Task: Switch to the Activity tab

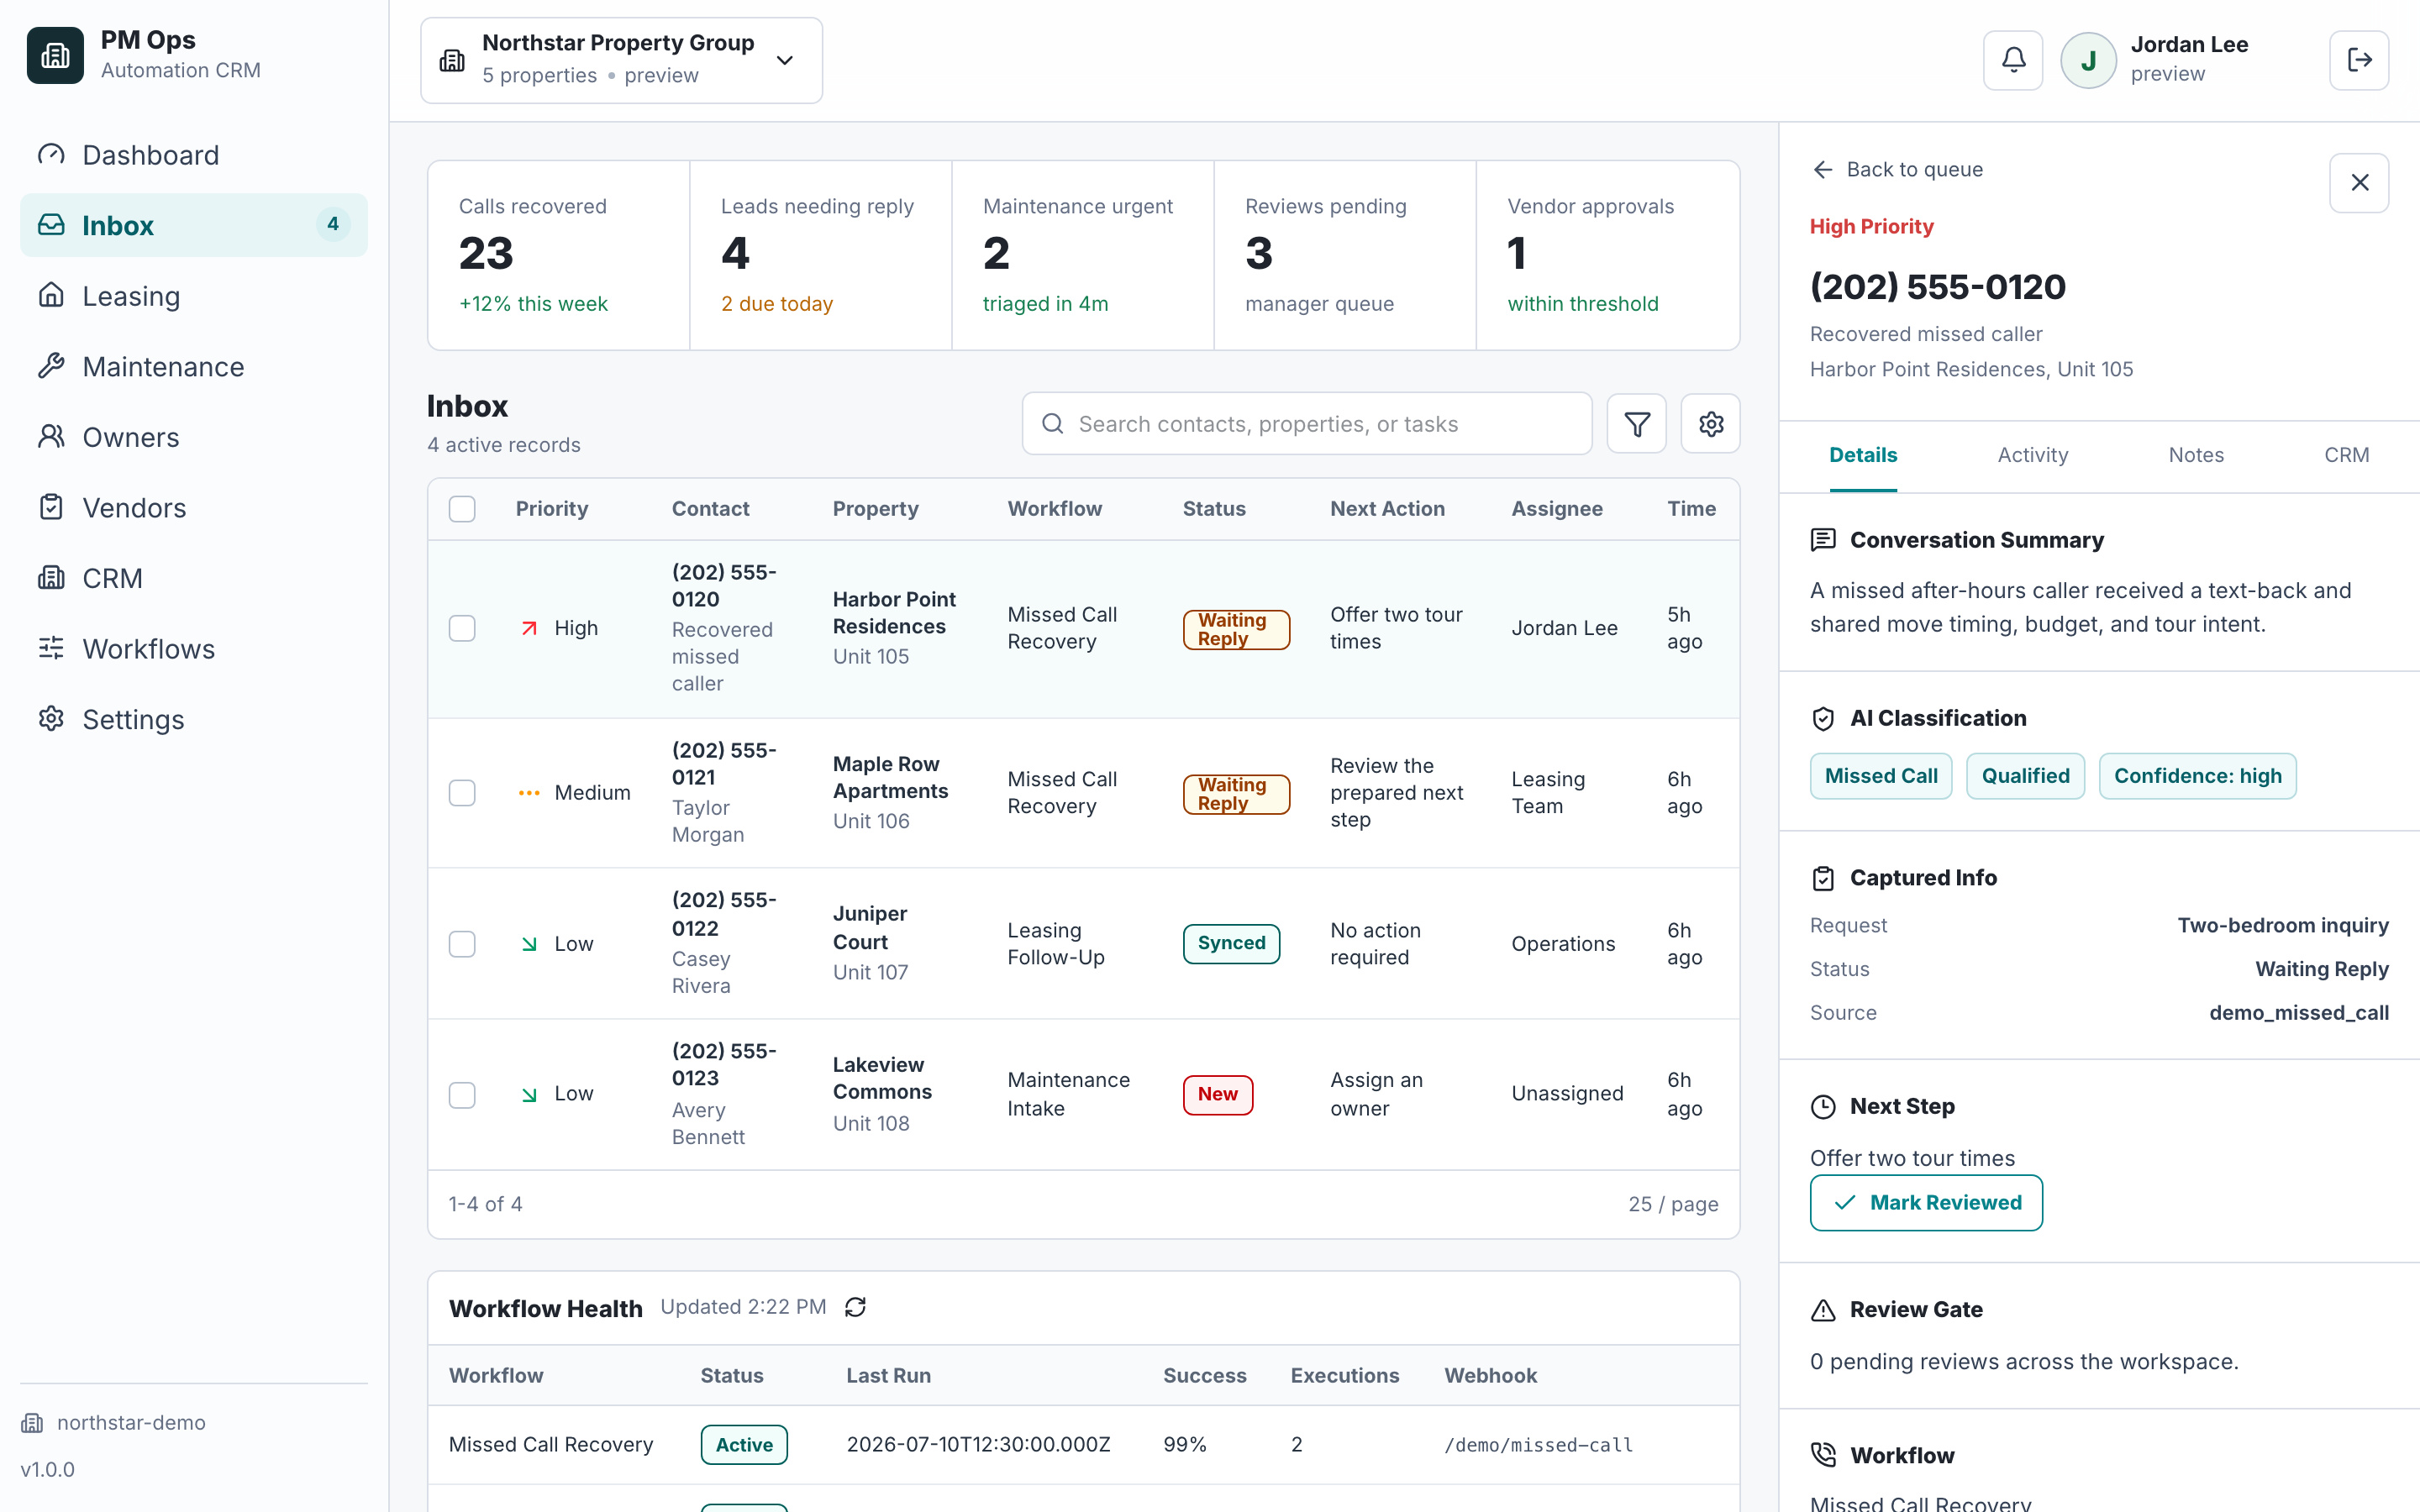Action: pos(2032,455)
